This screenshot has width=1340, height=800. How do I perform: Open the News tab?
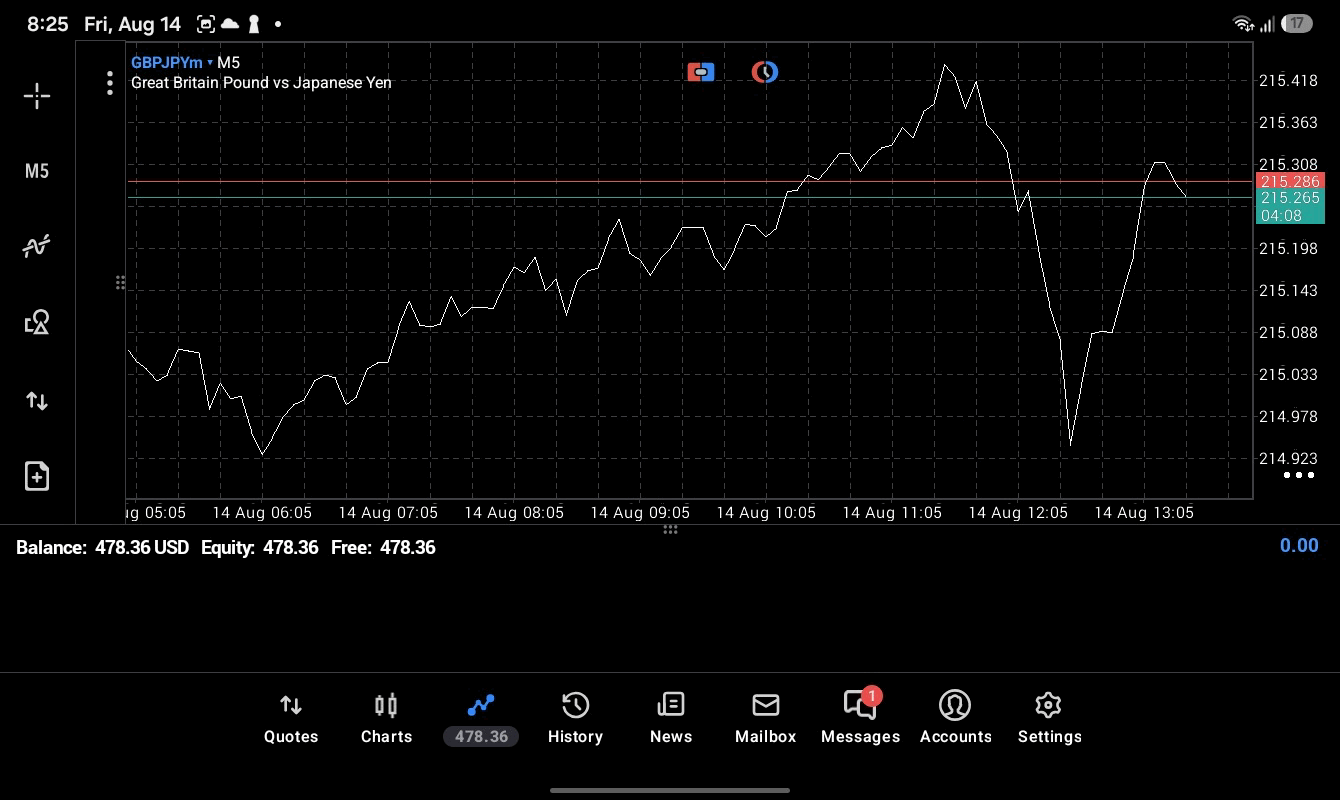(671, 719)
